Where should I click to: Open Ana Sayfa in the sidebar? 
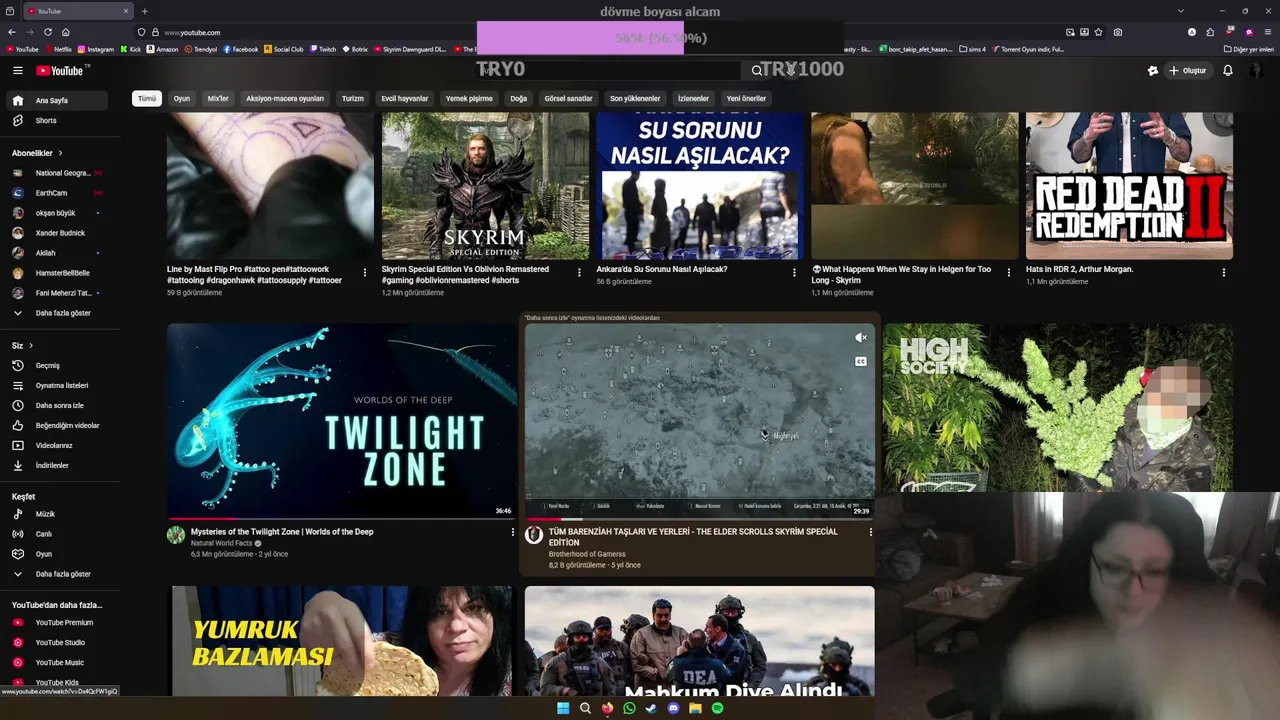56,101
